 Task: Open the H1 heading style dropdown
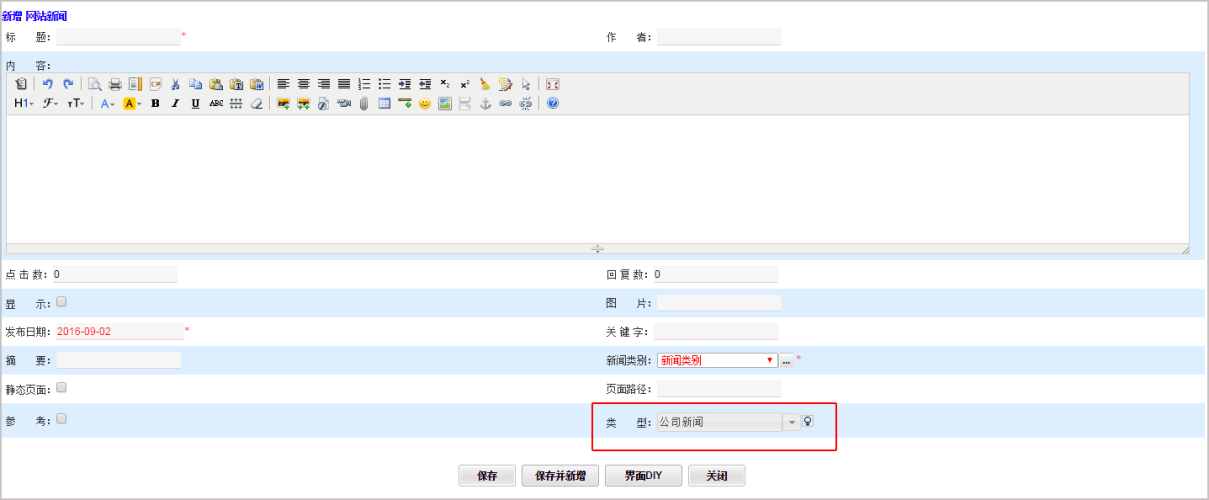pos(24,103)
